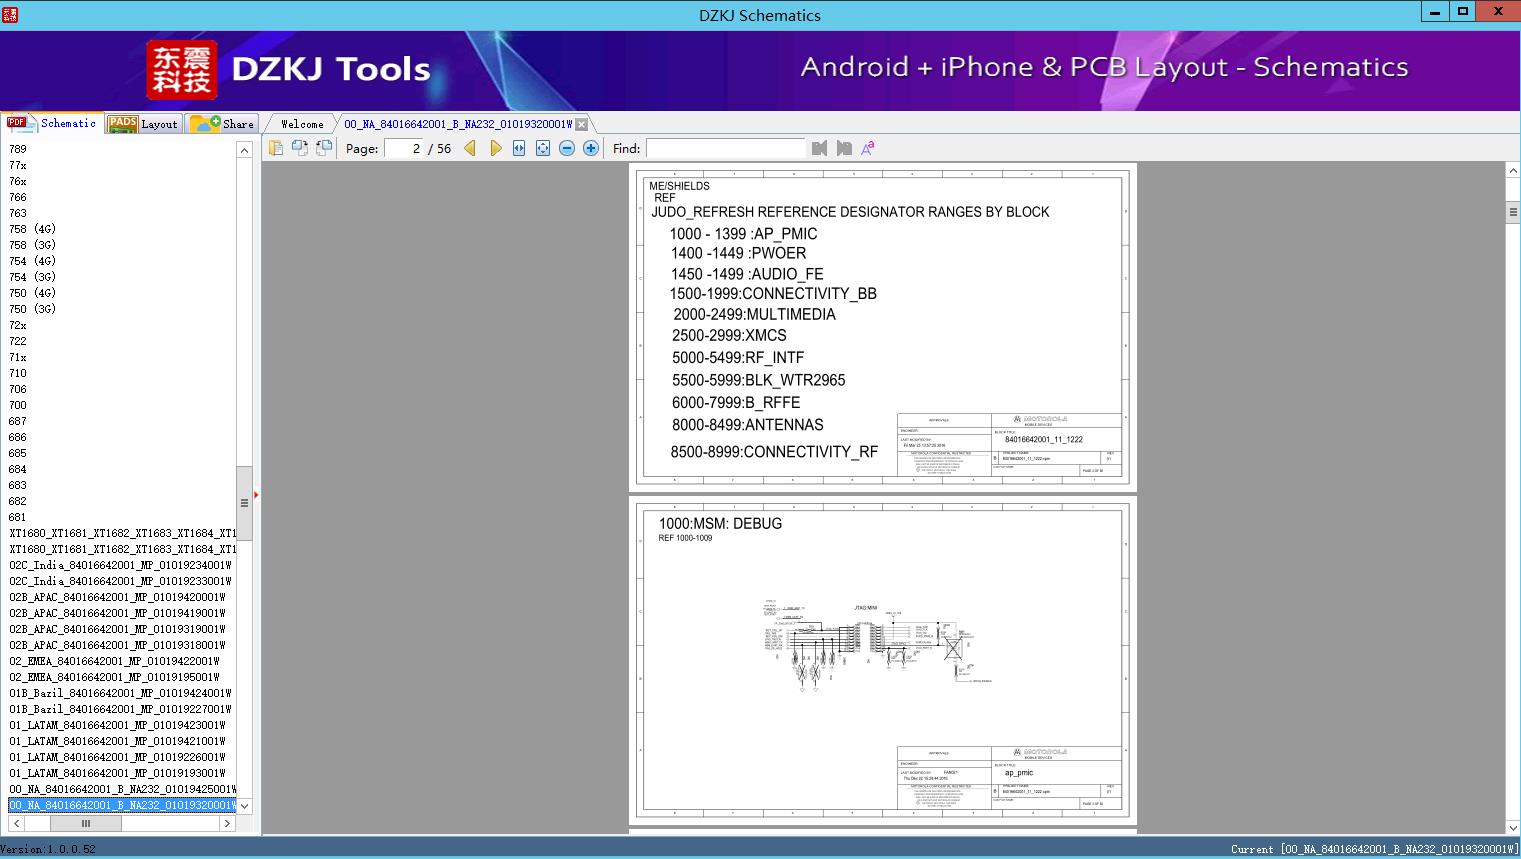Click the document viewer up scroll arrow

click(1512, 171)
